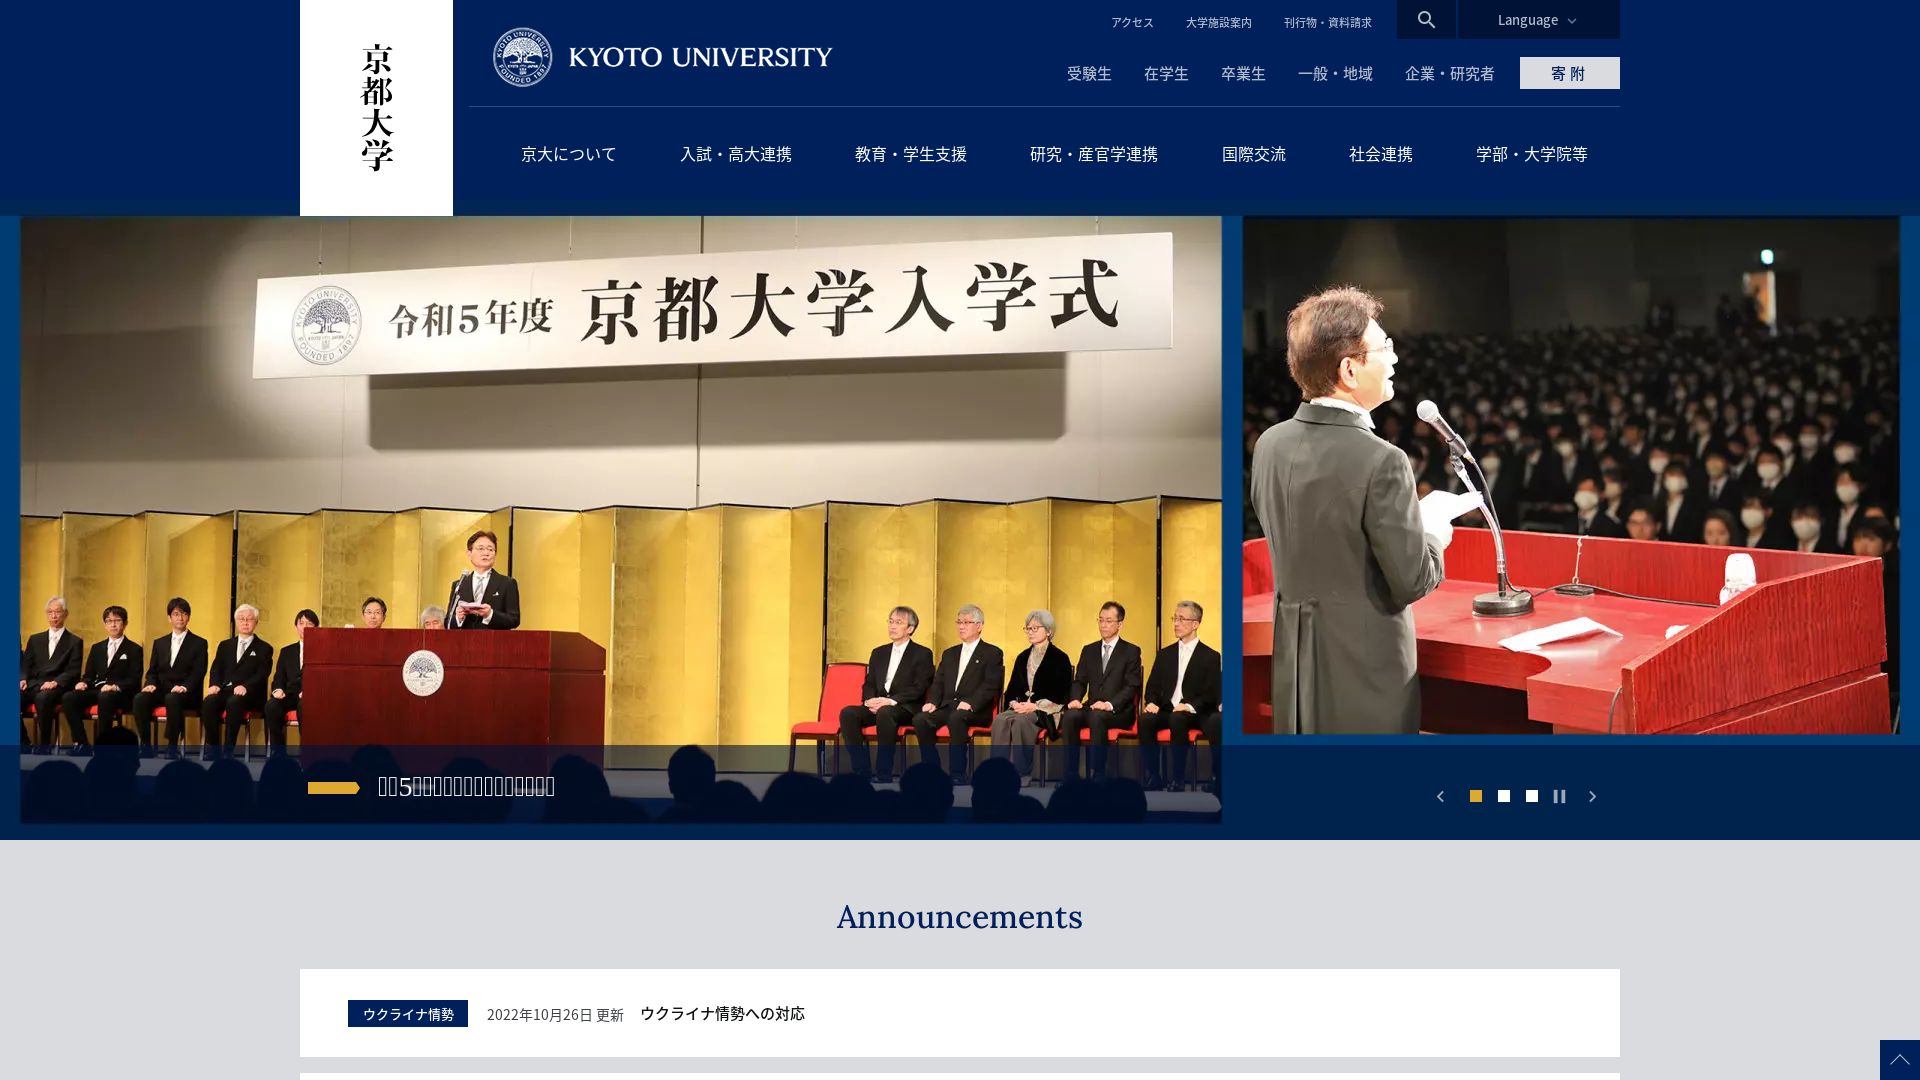
Task: Expand the Language dropdown
Action: (x=1538, y=19)
